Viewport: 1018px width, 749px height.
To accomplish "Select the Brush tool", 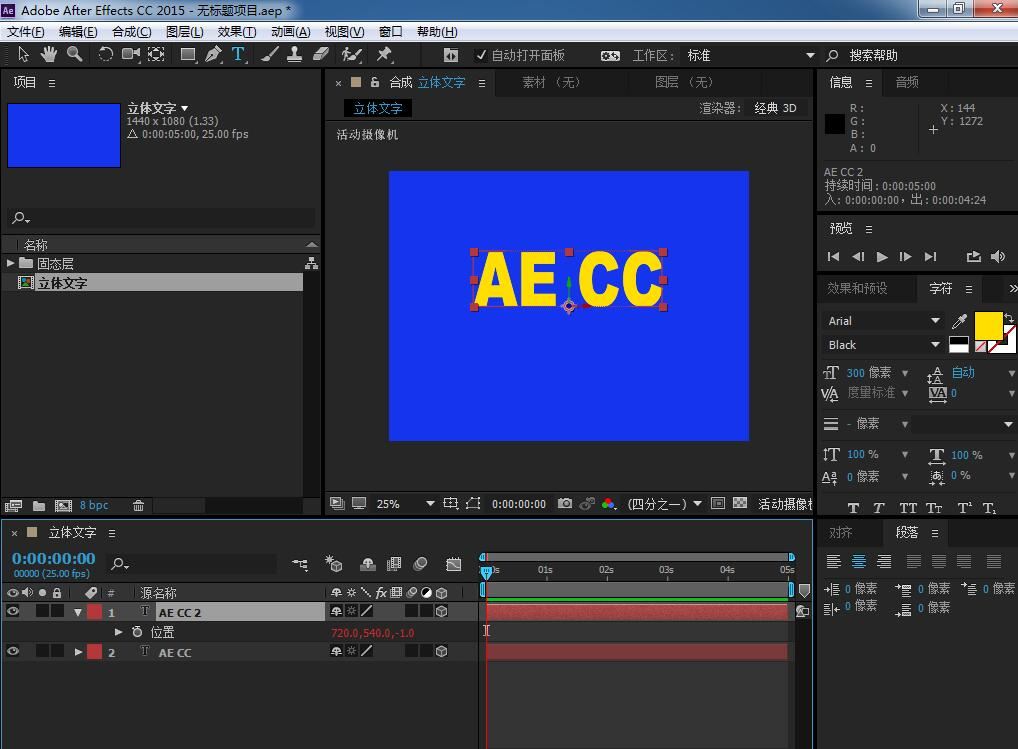I will click(x=269, y=55).
